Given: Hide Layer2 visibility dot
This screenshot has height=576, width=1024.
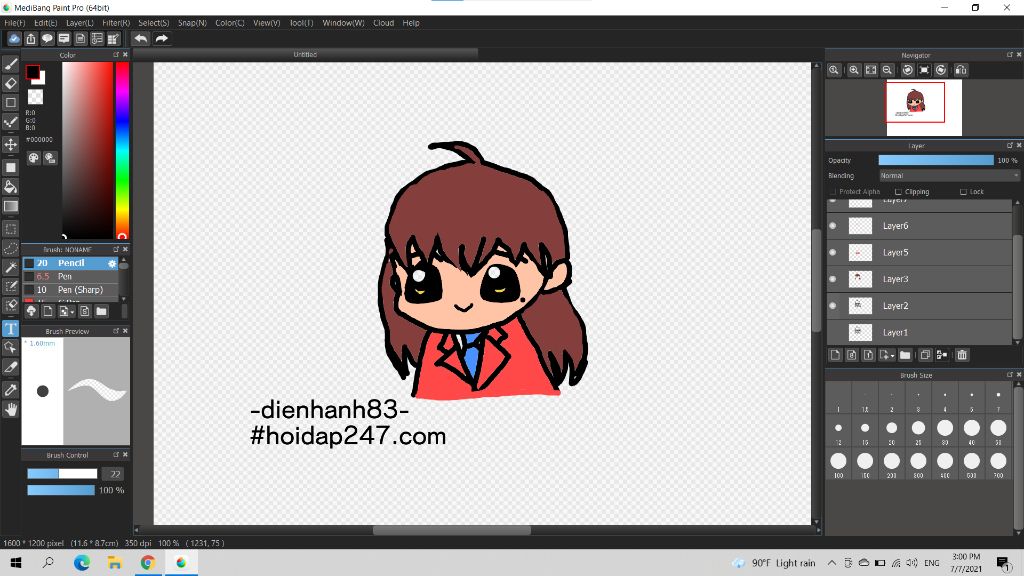Looking at the screenshot, I should coord(833,306).
